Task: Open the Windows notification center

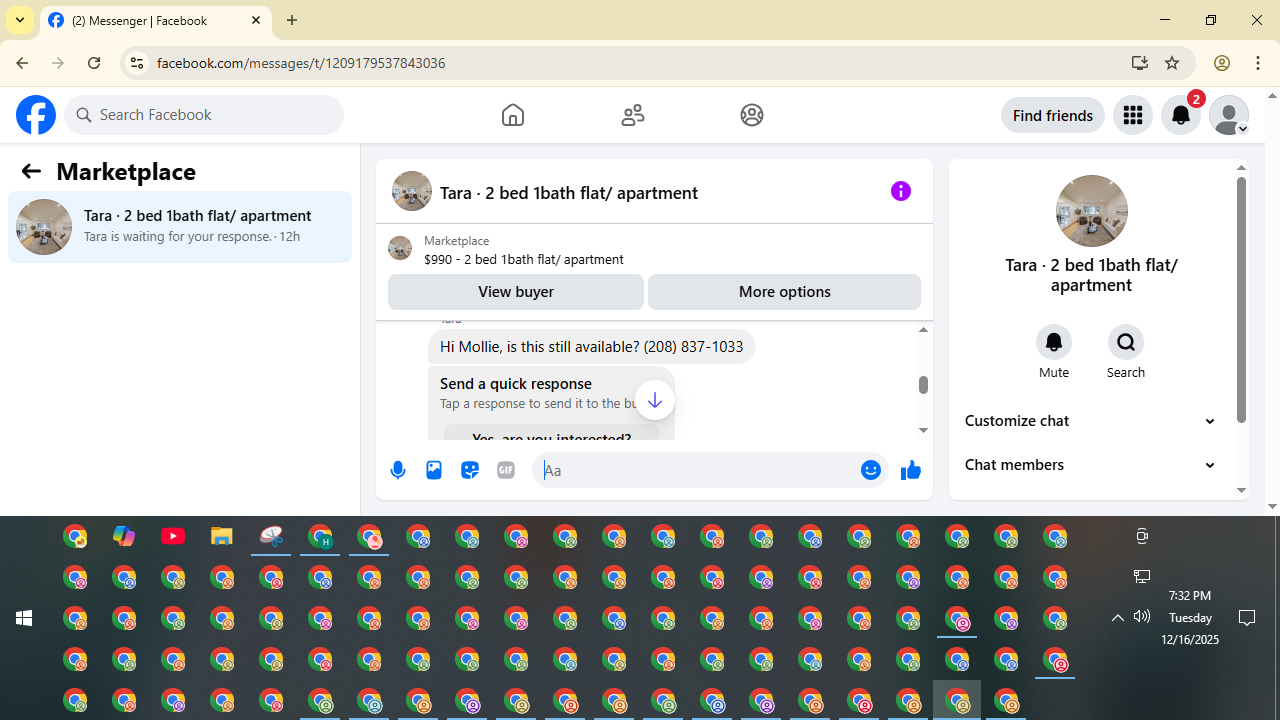Action: click(x=1247, y=618)
